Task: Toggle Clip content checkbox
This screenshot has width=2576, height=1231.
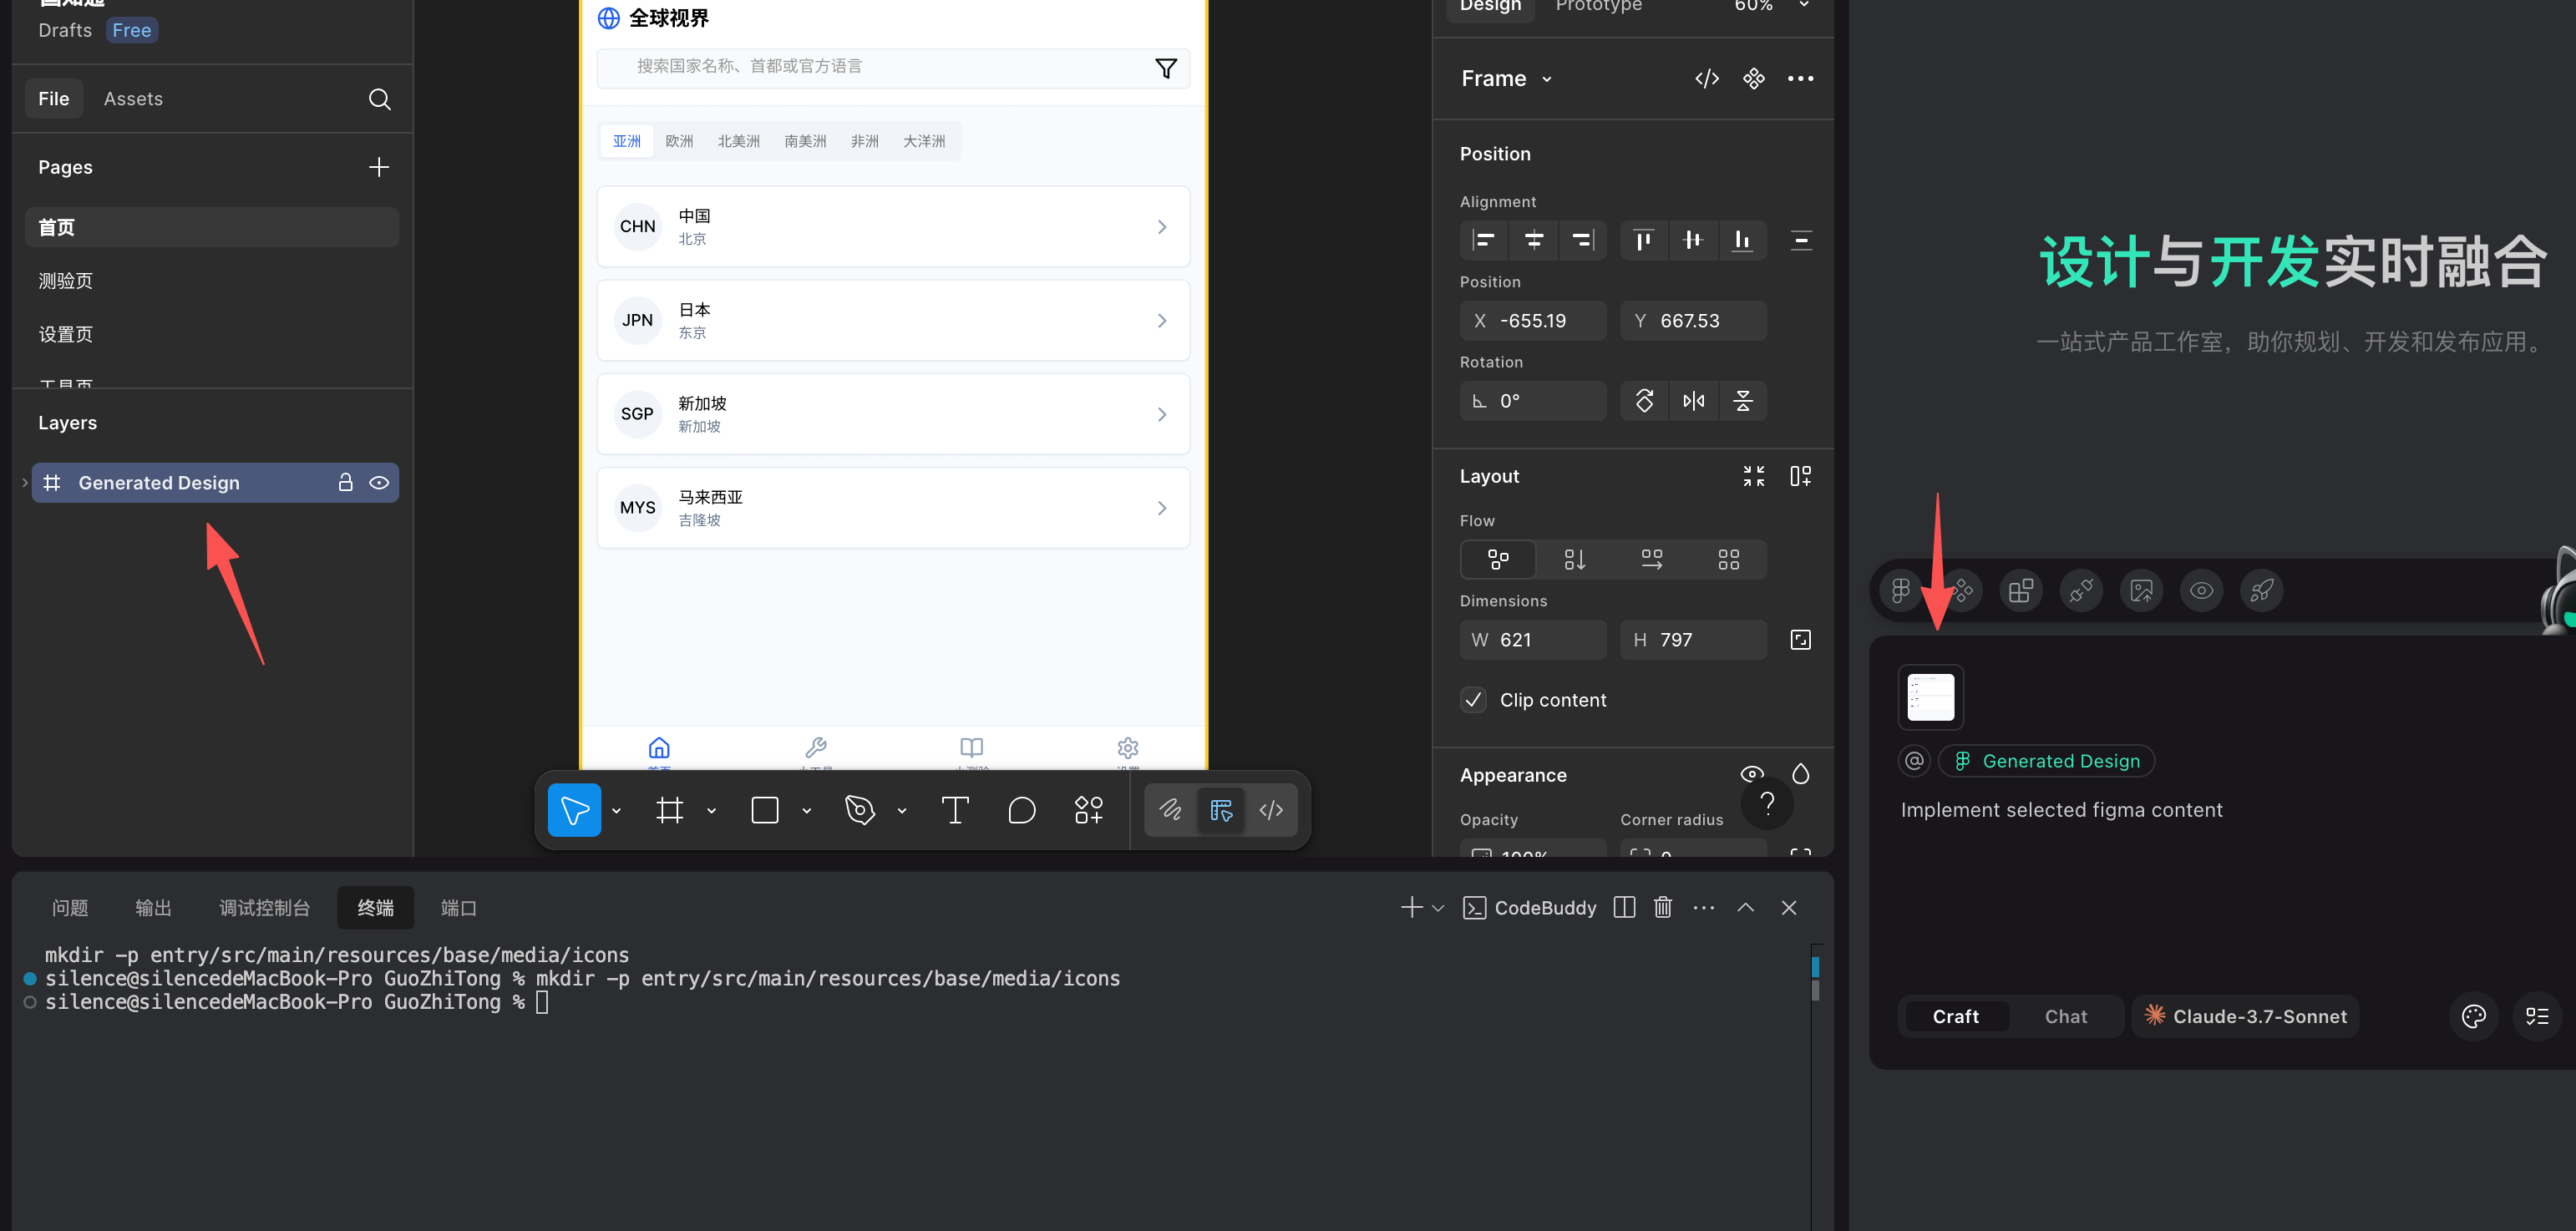Action: (1473, 700)
